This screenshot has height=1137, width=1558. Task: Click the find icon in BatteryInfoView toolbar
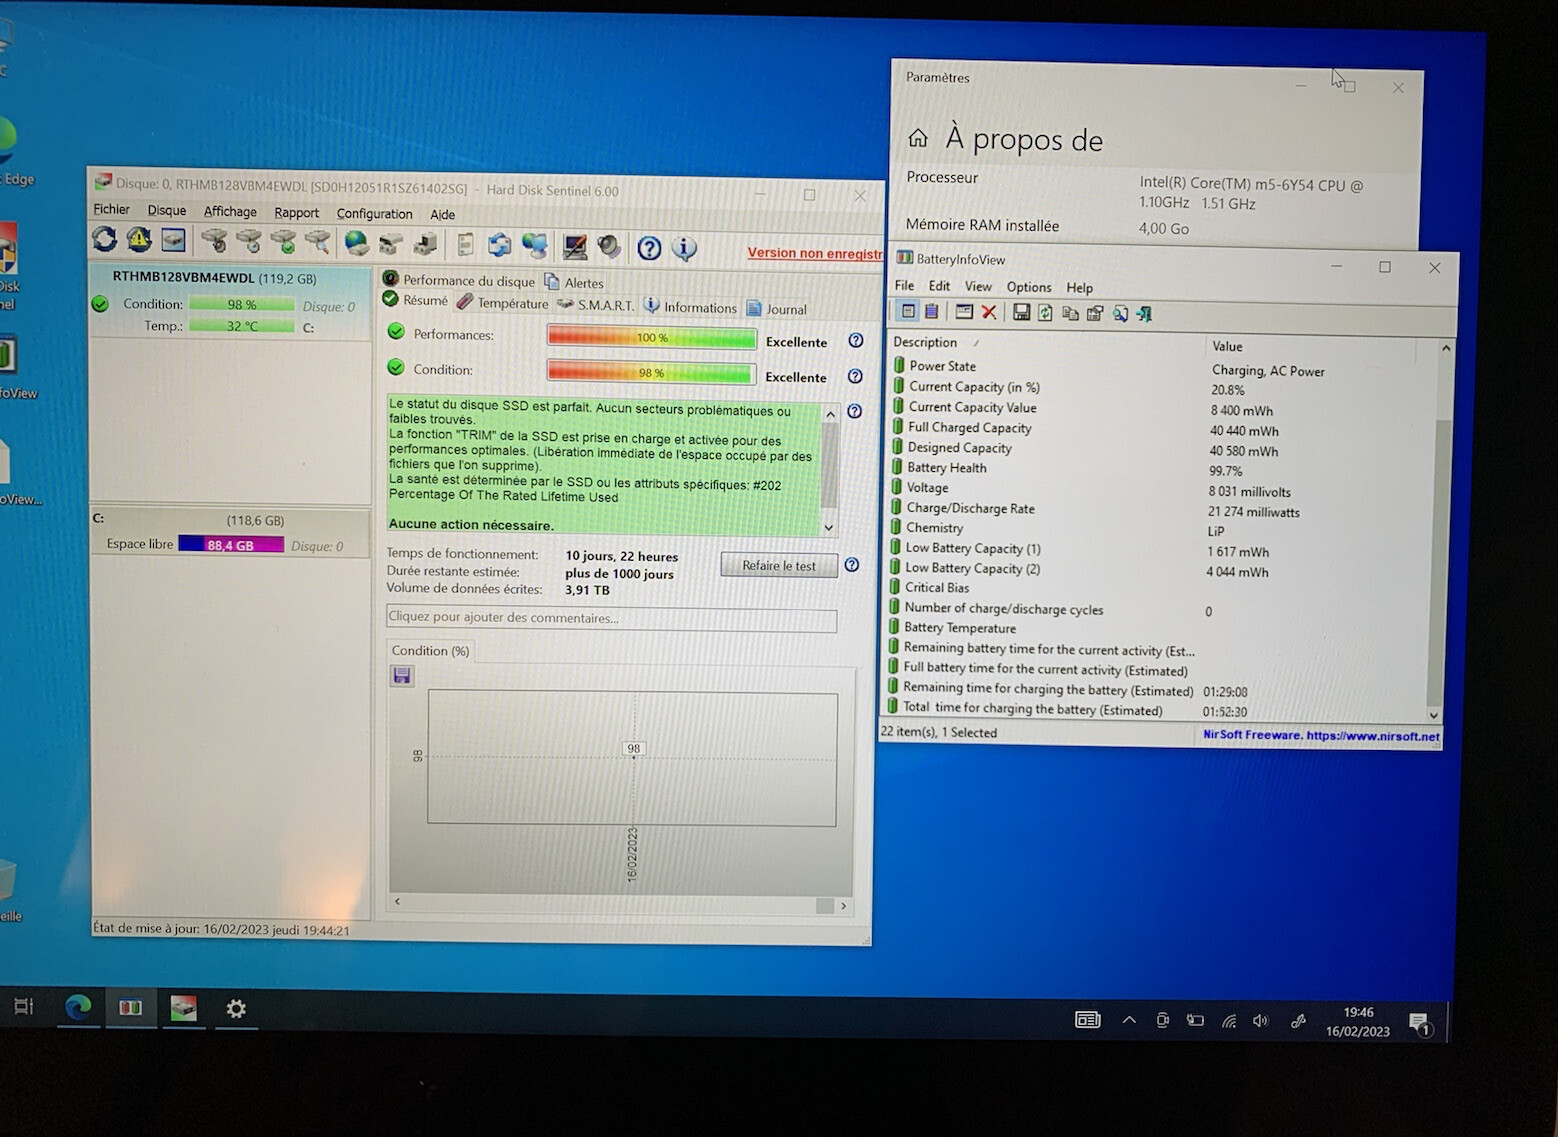pyautogui.click(x=1120, y=314)
